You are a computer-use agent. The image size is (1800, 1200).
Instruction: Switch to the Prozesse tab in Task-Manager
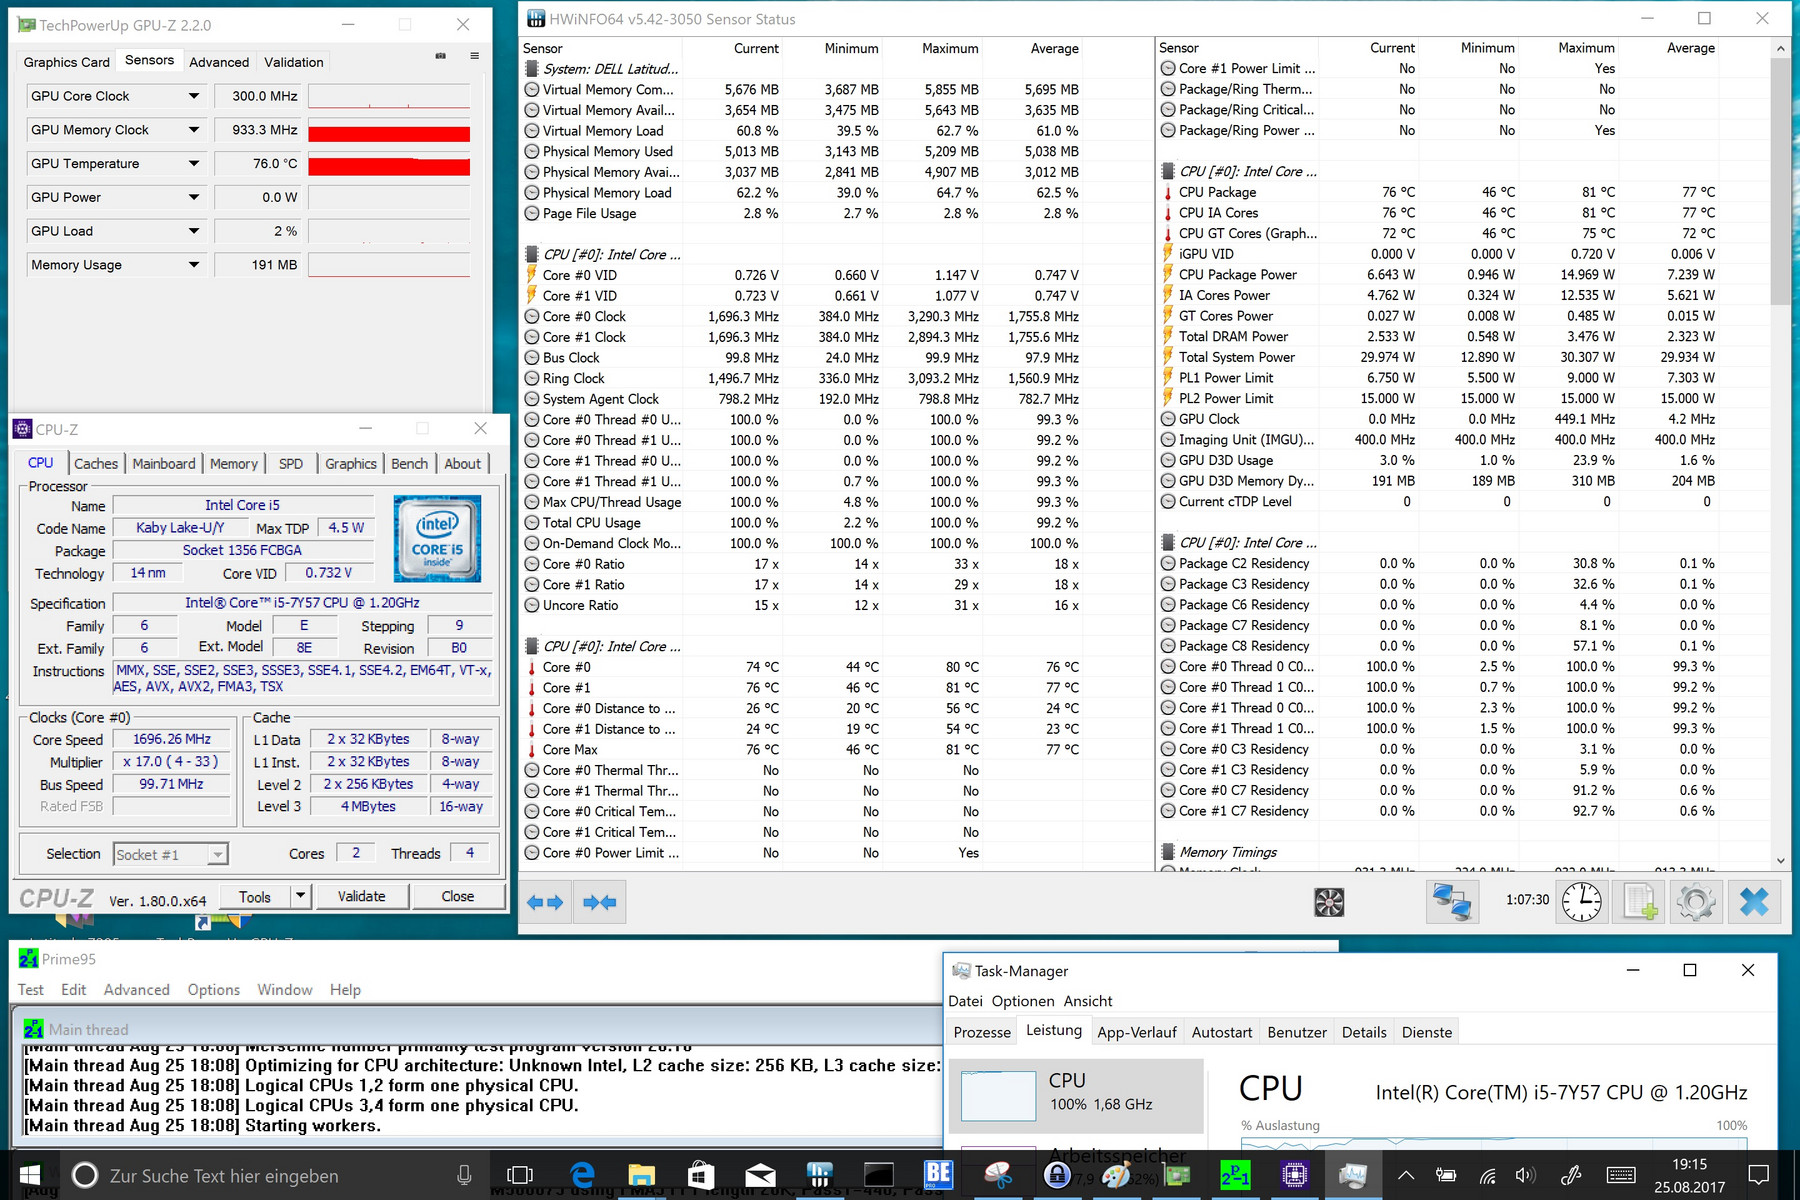tap(982, 1032)
